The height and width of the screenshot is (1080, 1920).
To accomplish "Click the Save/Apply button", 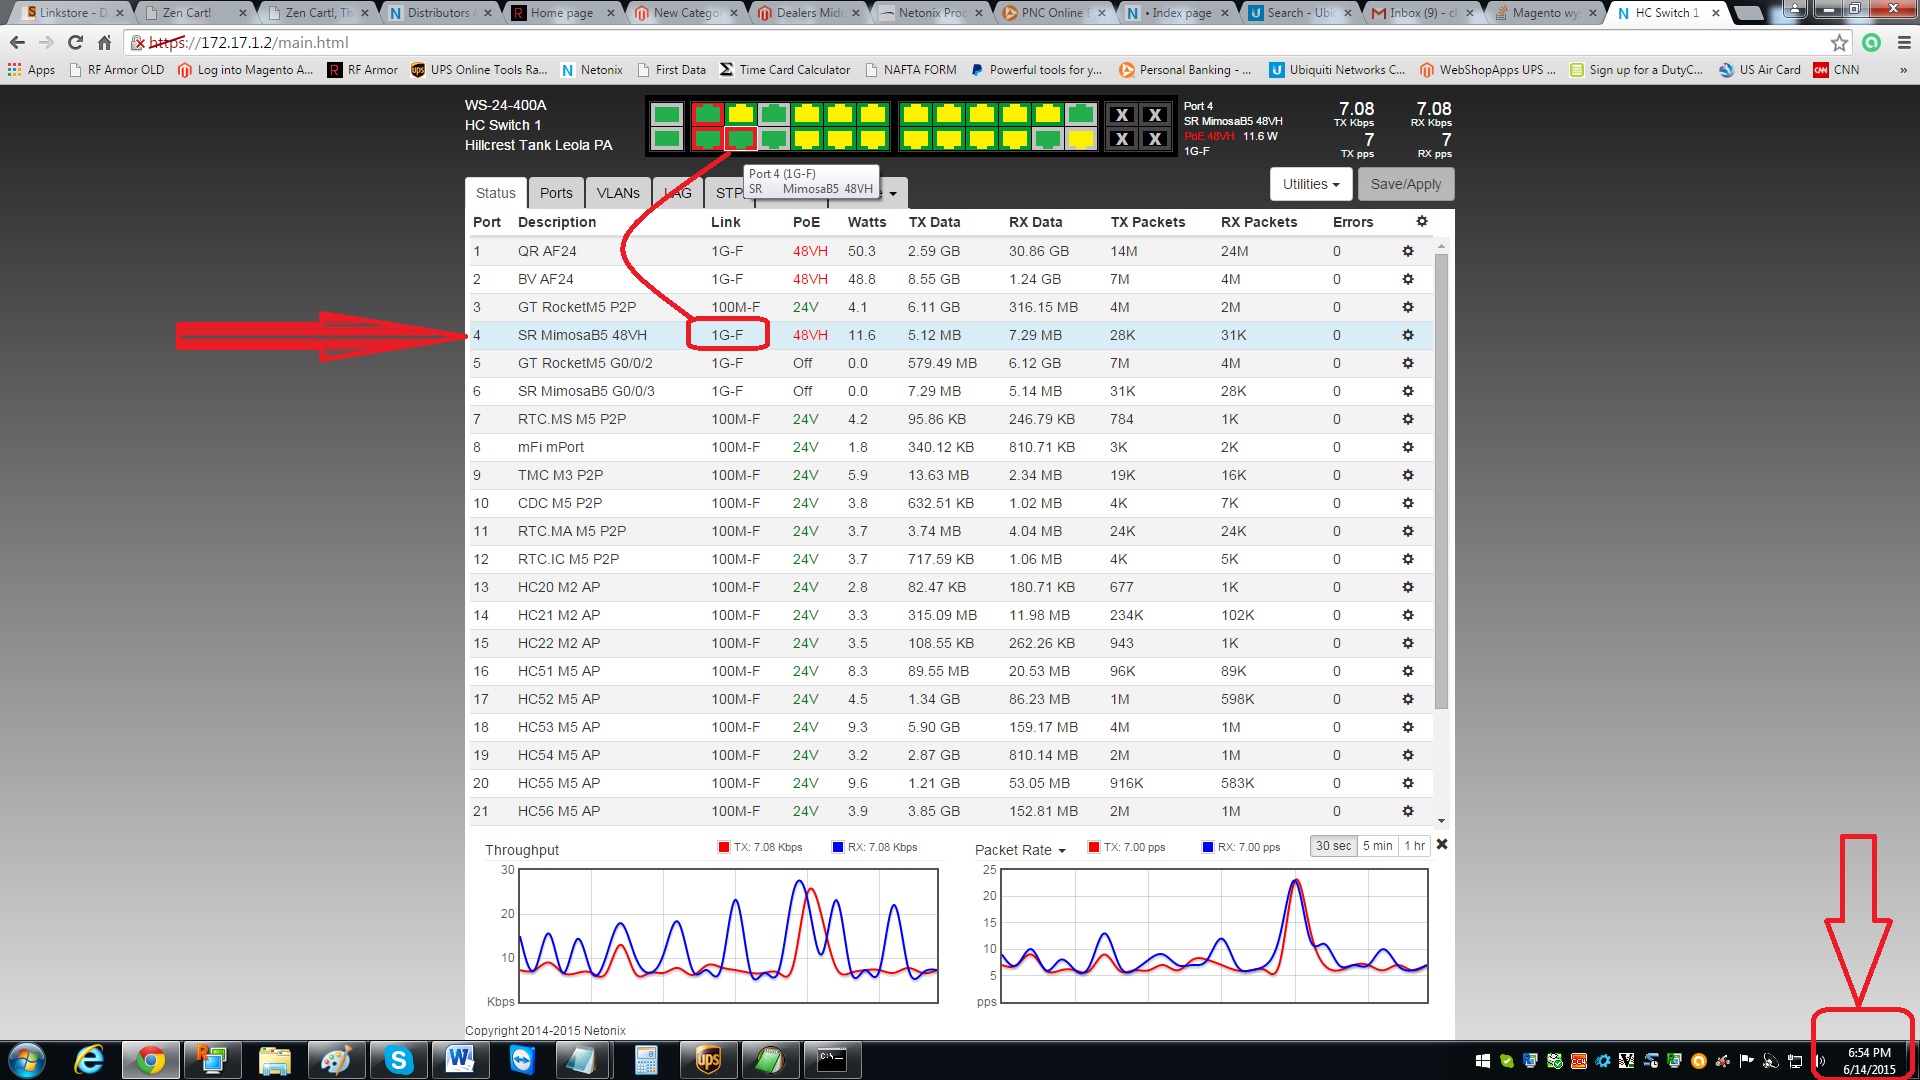I will (1406, 184).
